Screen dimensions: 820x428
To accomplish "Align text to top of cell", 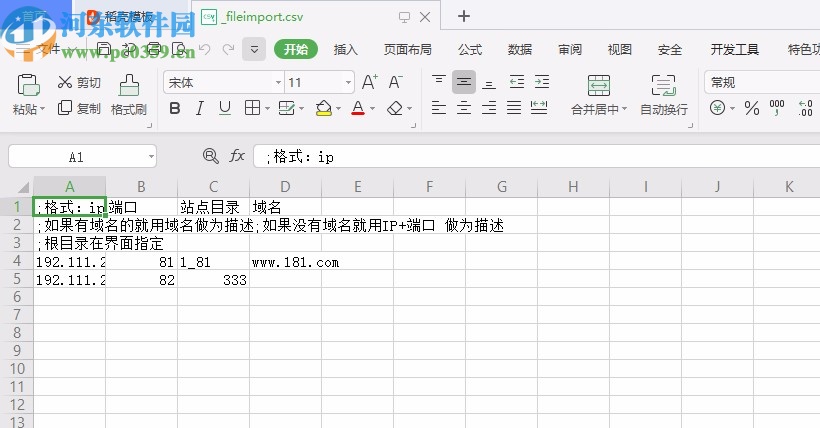I will [439, 82].
